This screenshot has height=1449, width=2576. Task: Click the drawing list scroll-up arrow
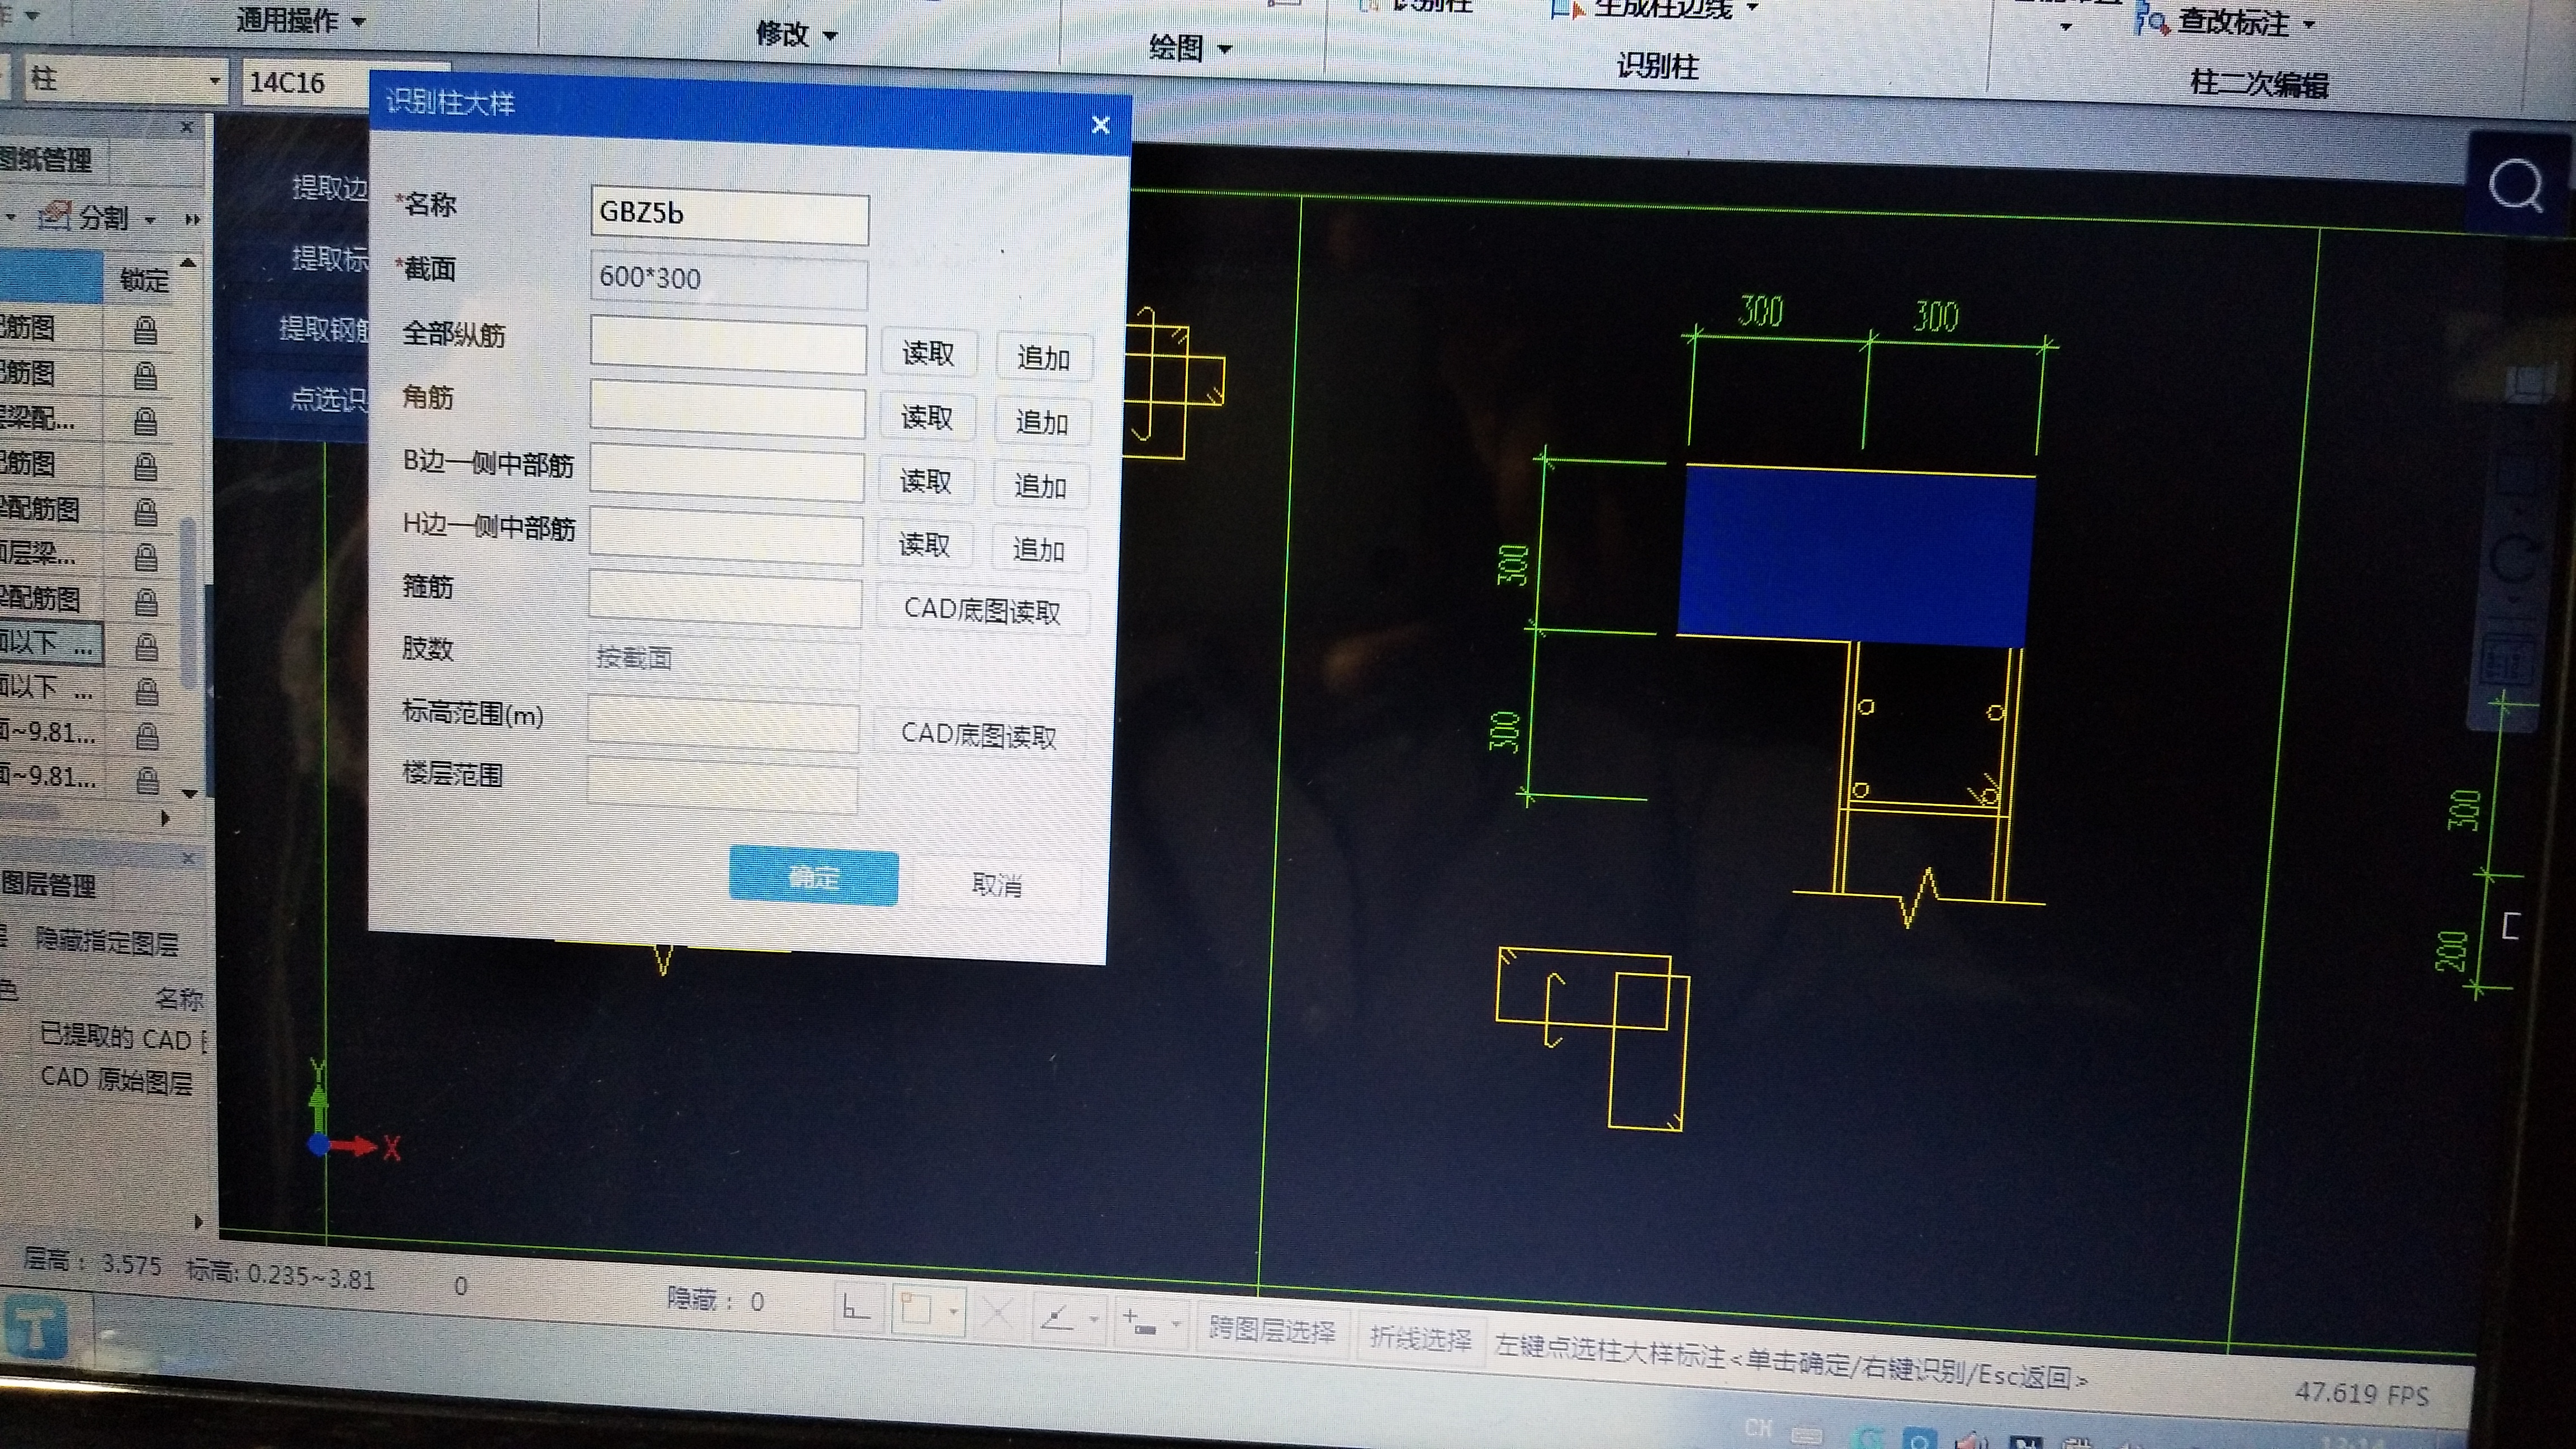[187, 262]
